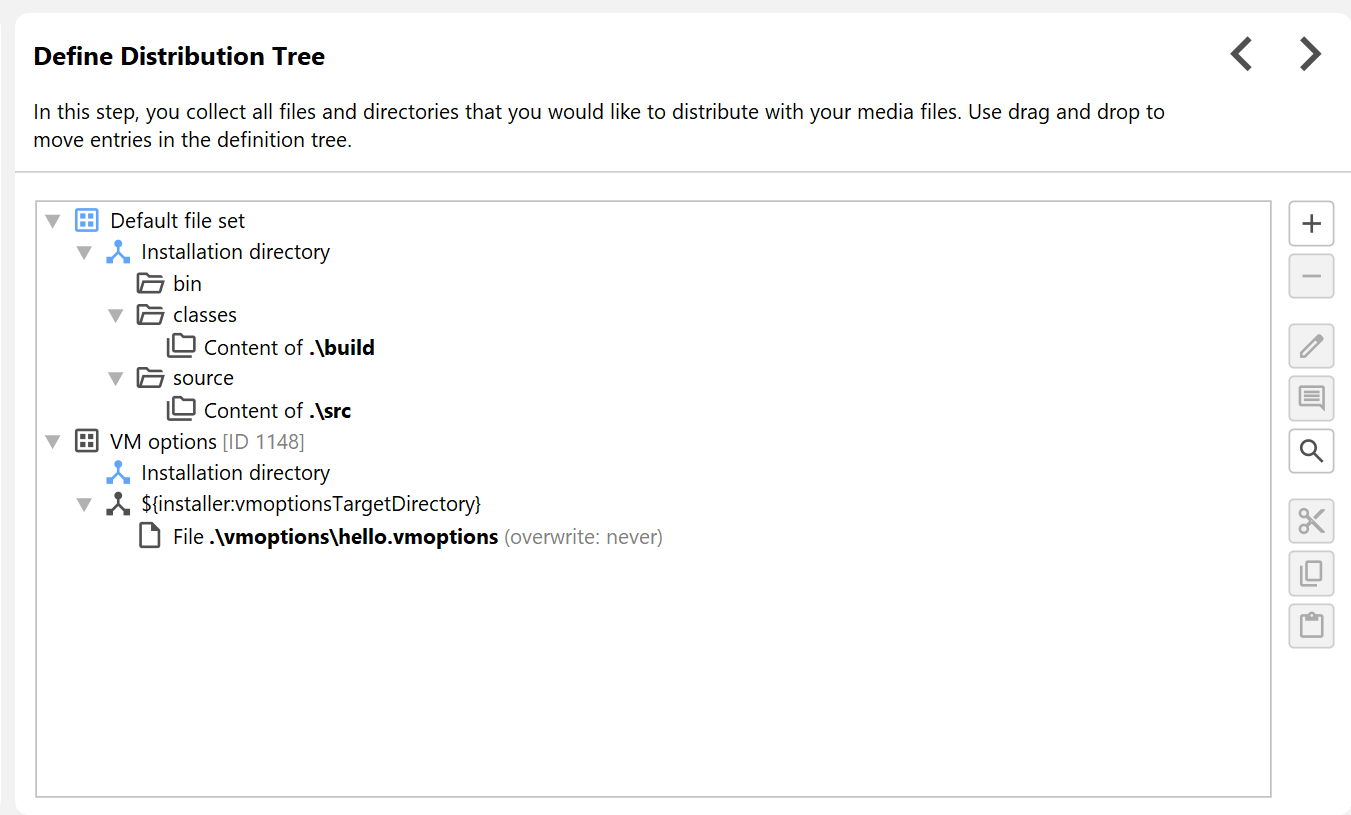Viewport: 1351px width, 815px height.
Task: Select Installation directory under VM options
Action: tap(235, 473)
